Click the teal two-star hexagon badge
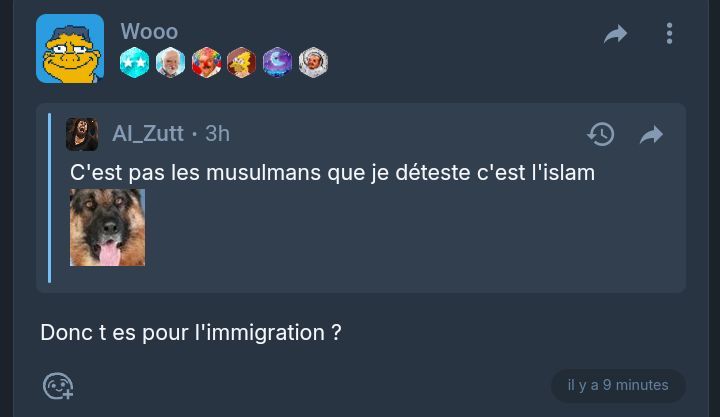Viewport: 720px width, 417px height. [x=135, y=63]
